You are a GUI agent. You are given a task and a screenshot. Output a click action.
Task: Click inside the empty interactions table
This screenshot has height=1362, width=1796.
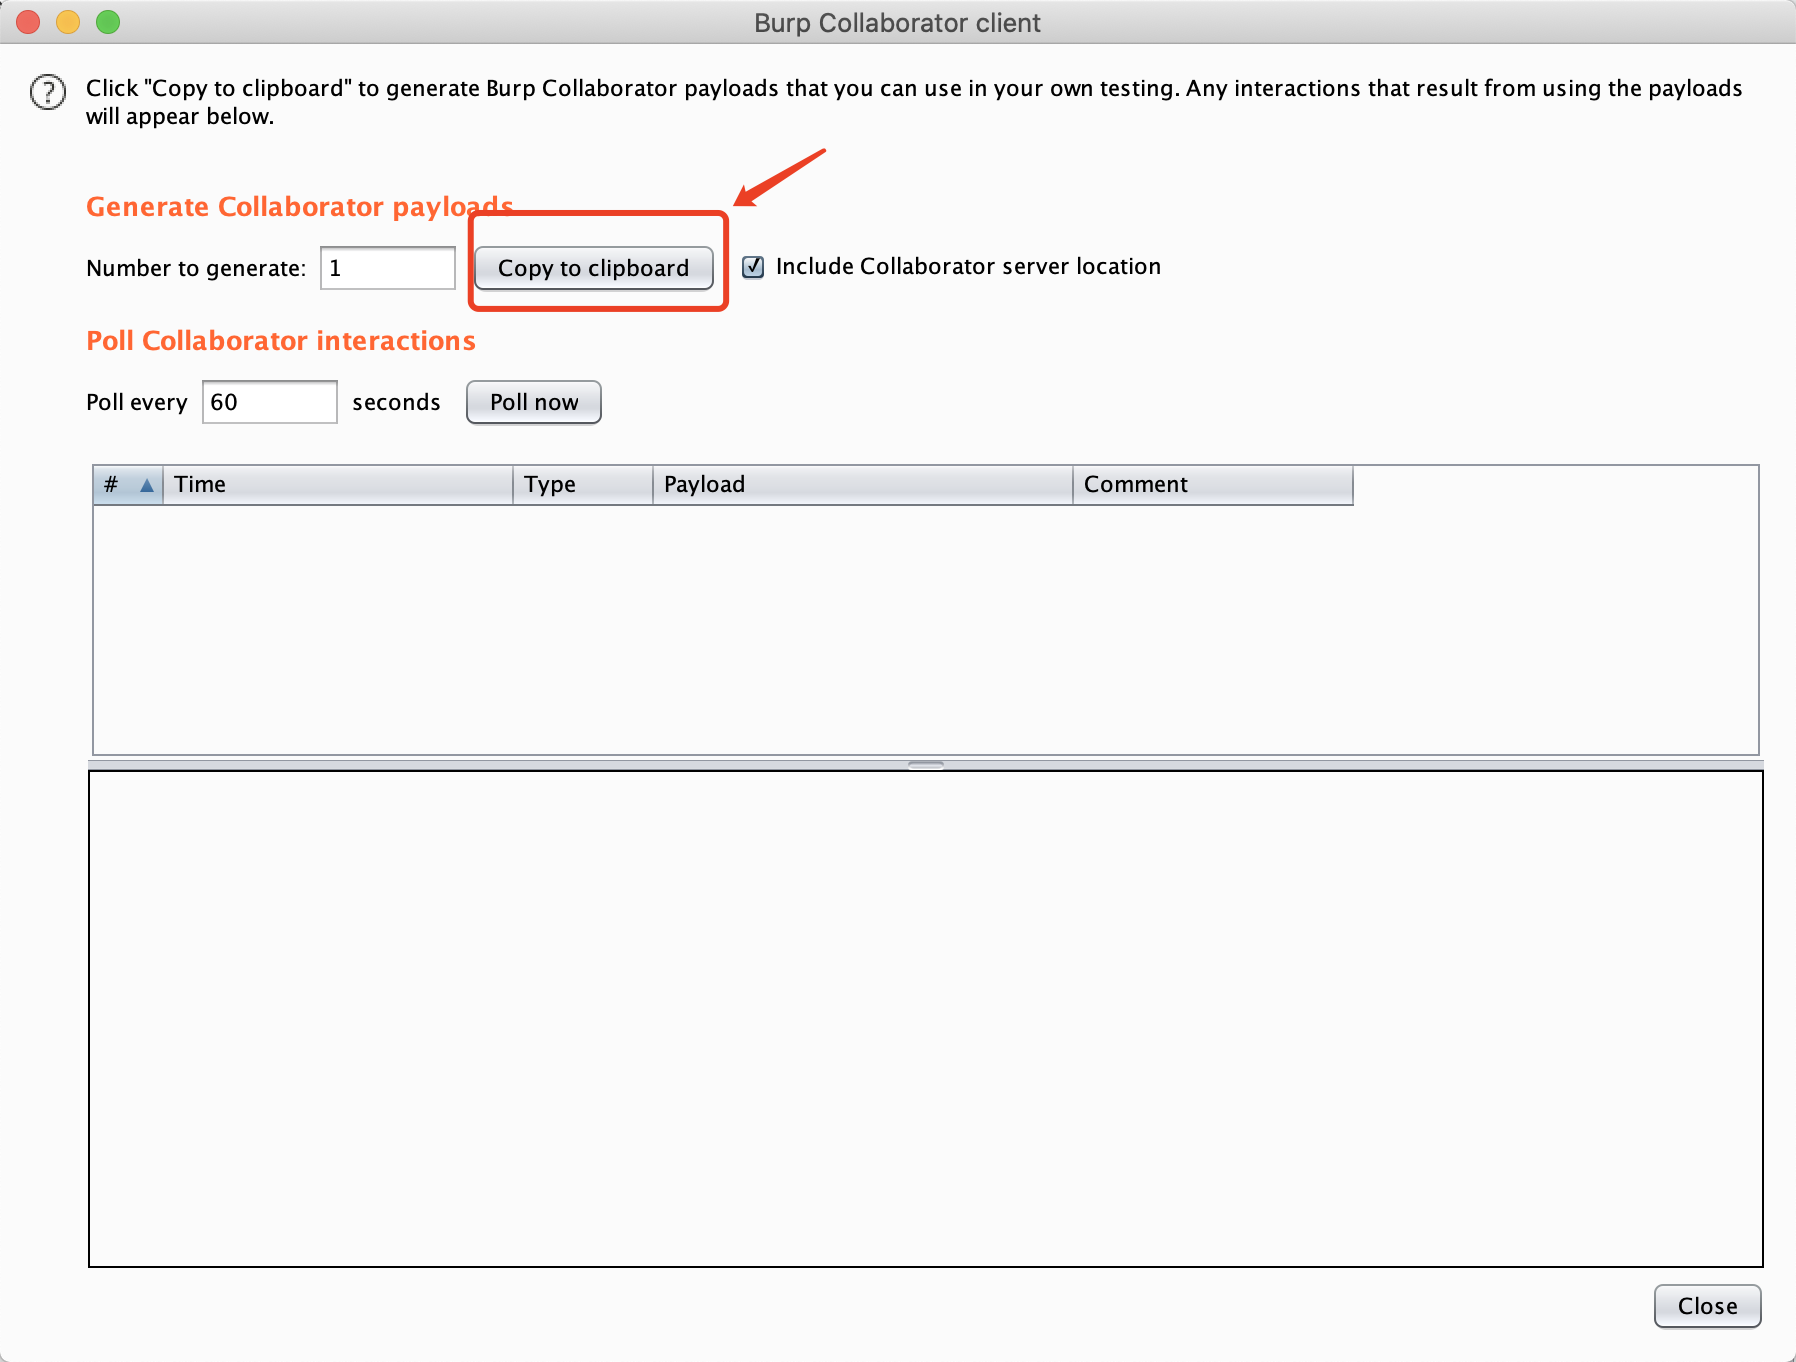point(925,630)
